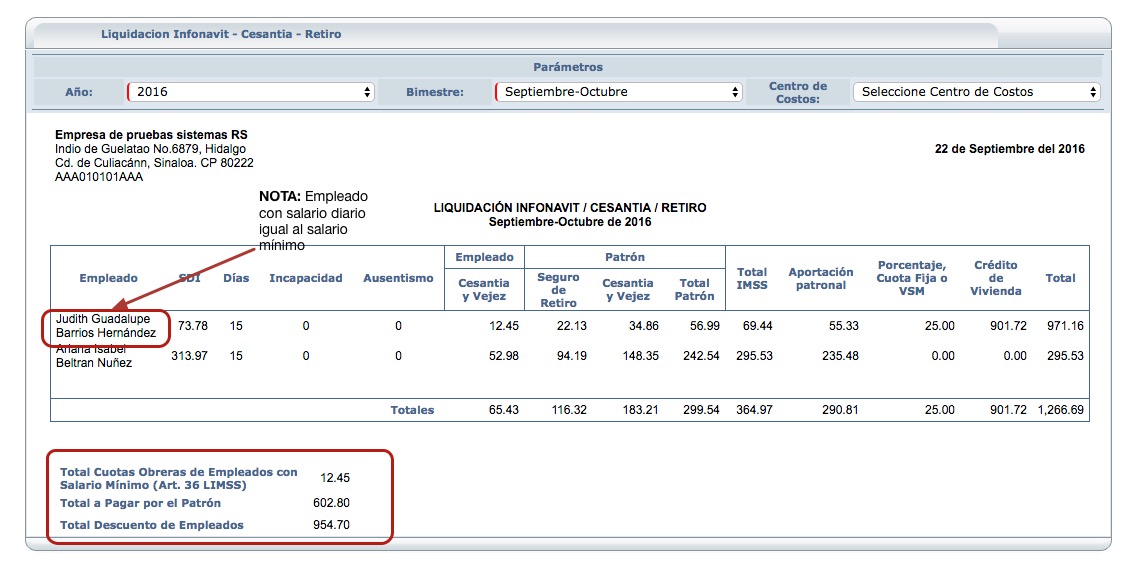
Task: Click the Seguro de Retiro column header
Action: 558,290
